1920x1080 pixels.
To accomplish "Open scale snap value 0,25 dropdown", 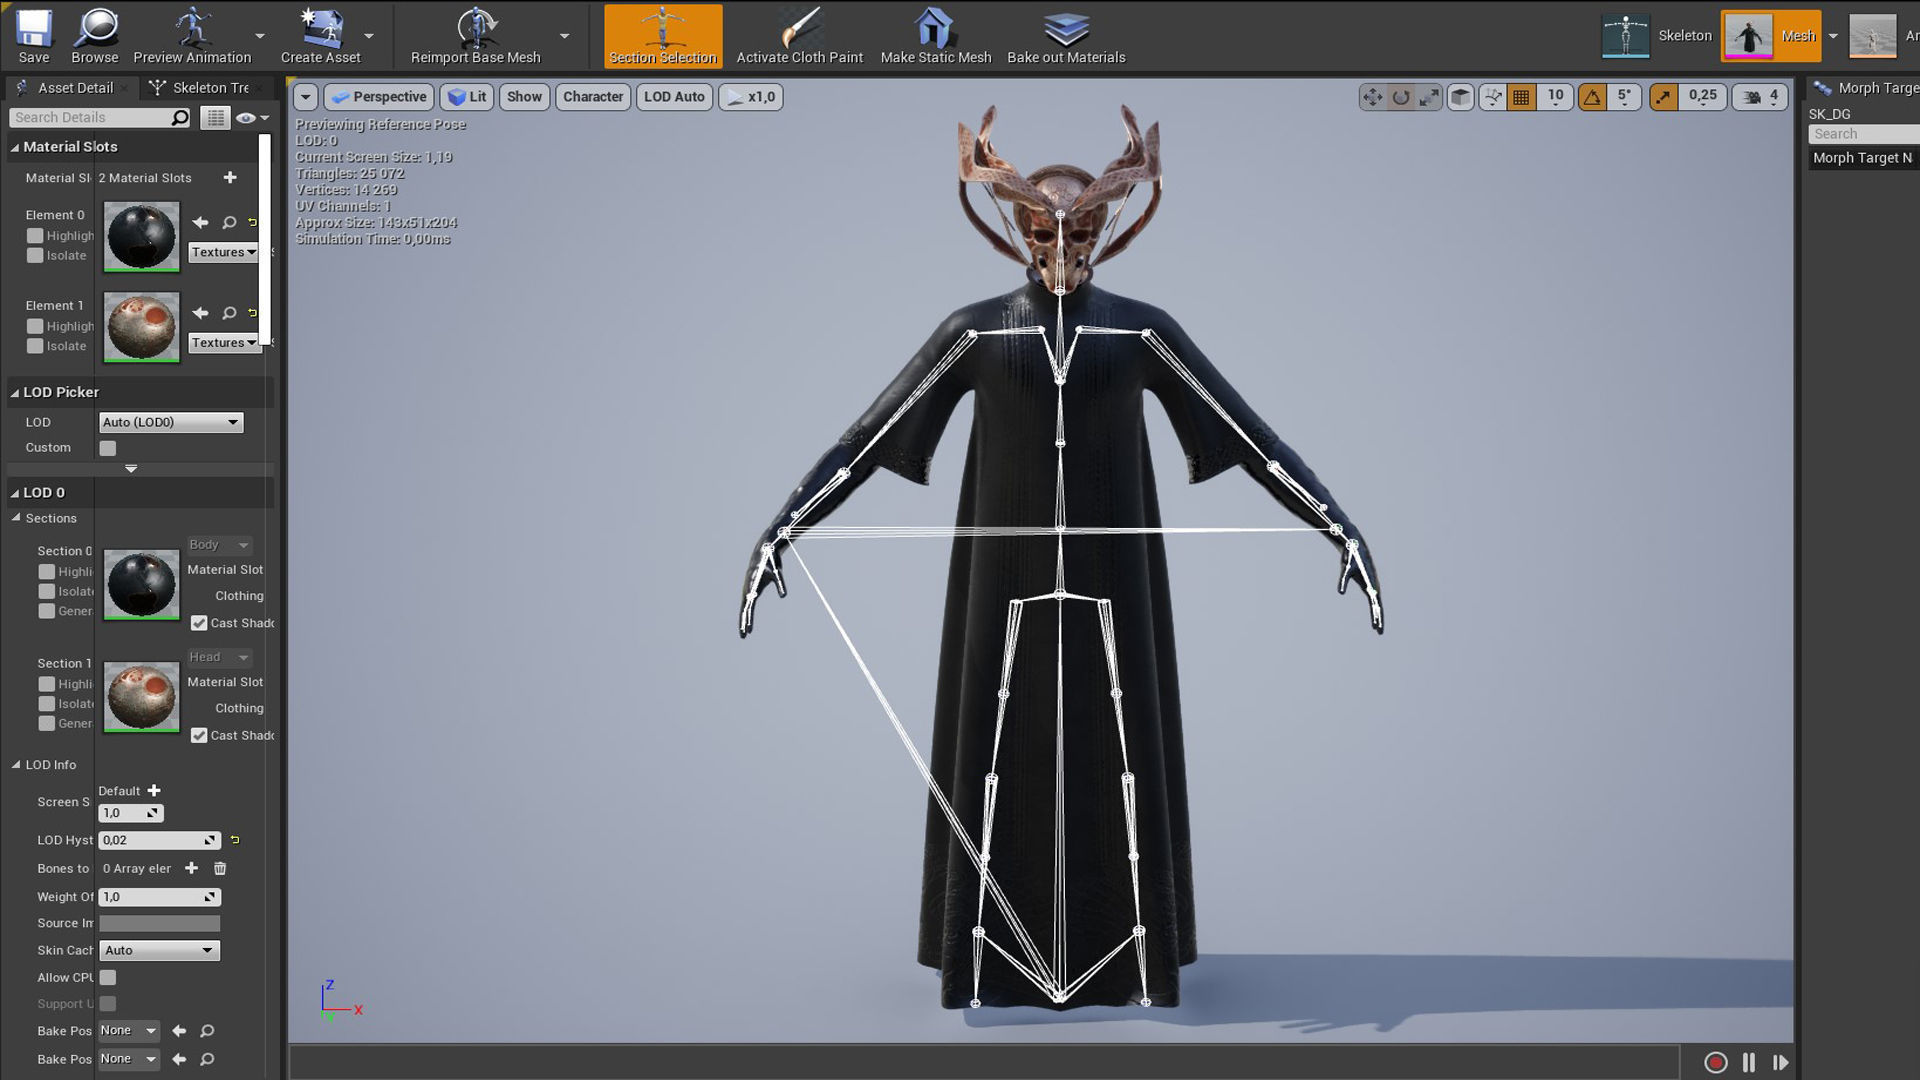I will coord(1702,96).
